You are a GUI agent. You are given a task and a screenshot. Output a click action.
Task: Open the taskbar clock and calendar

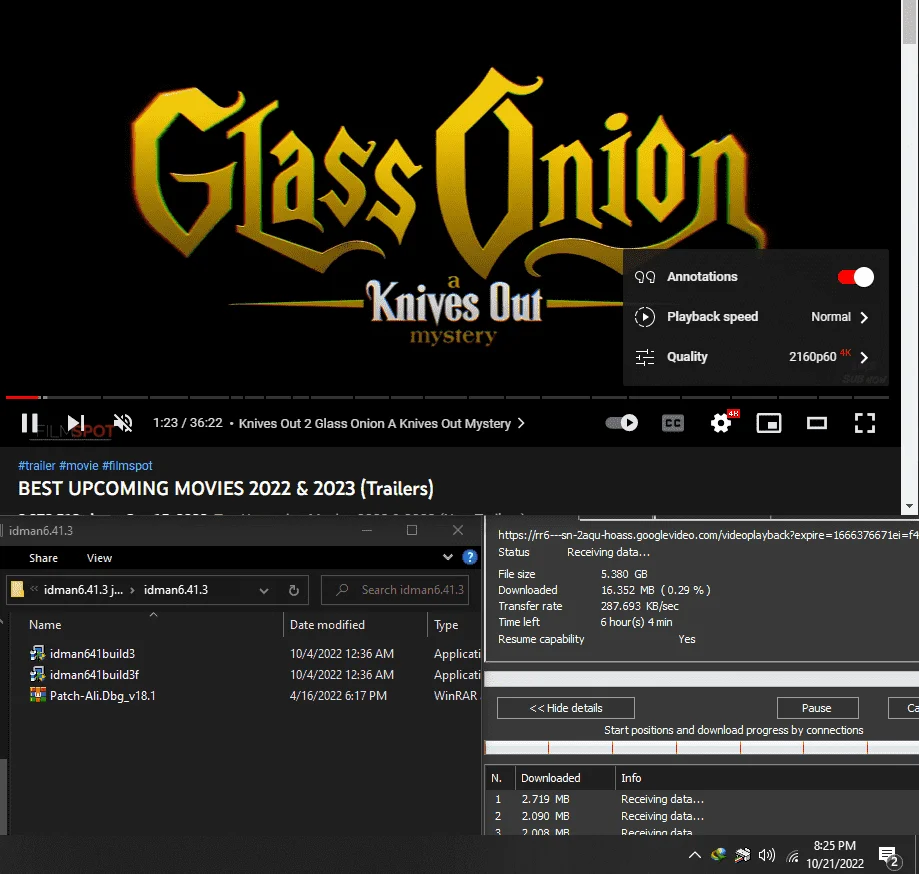(835, 855)
